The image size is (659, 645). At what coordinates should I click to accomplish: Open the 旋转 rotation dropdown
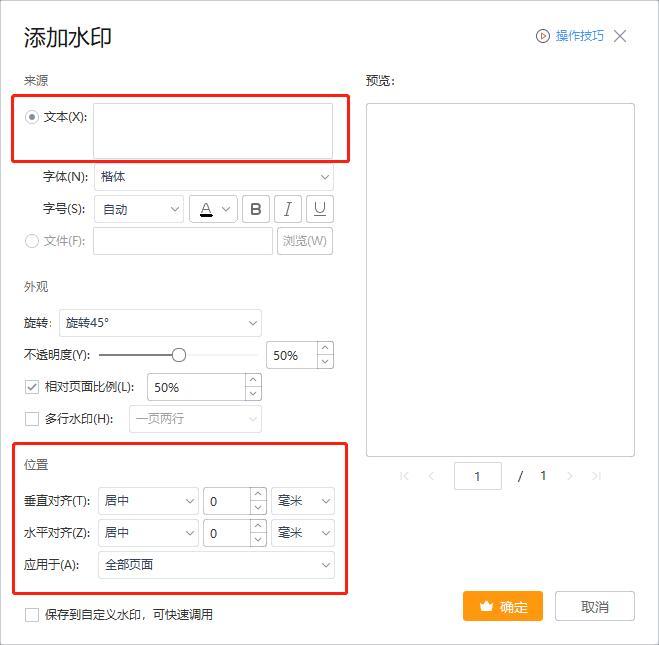(160, 323)
